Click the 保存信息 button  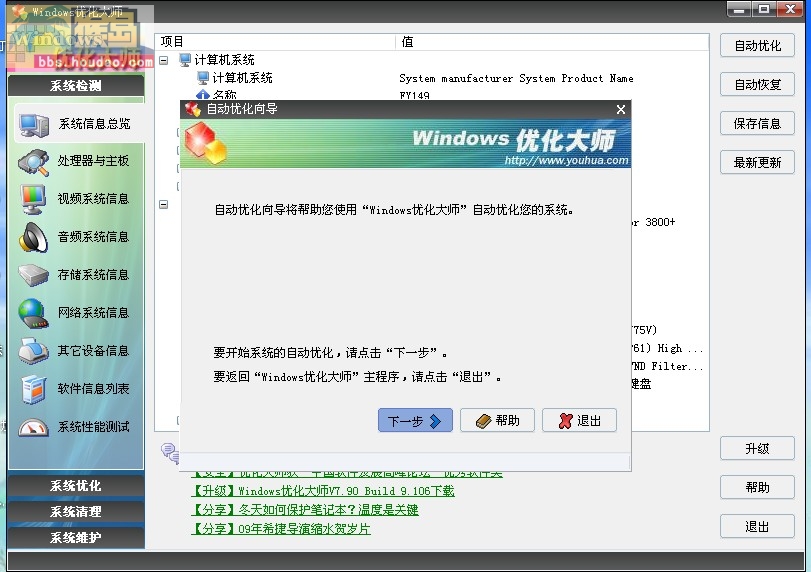pos(757,124)
